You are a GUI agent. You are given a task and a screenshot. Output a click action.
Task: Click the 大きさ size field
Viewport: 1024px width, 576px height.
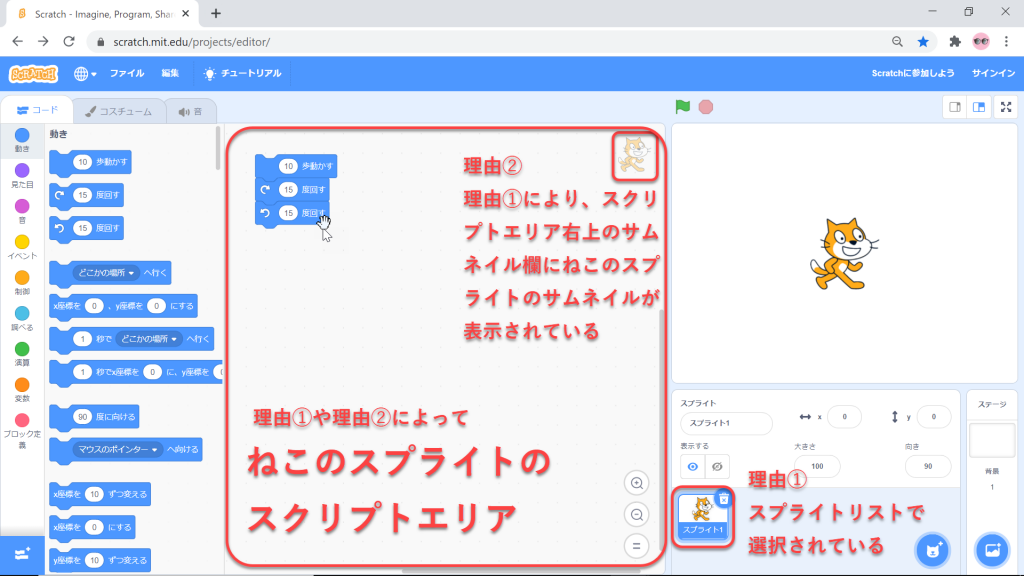817,466
